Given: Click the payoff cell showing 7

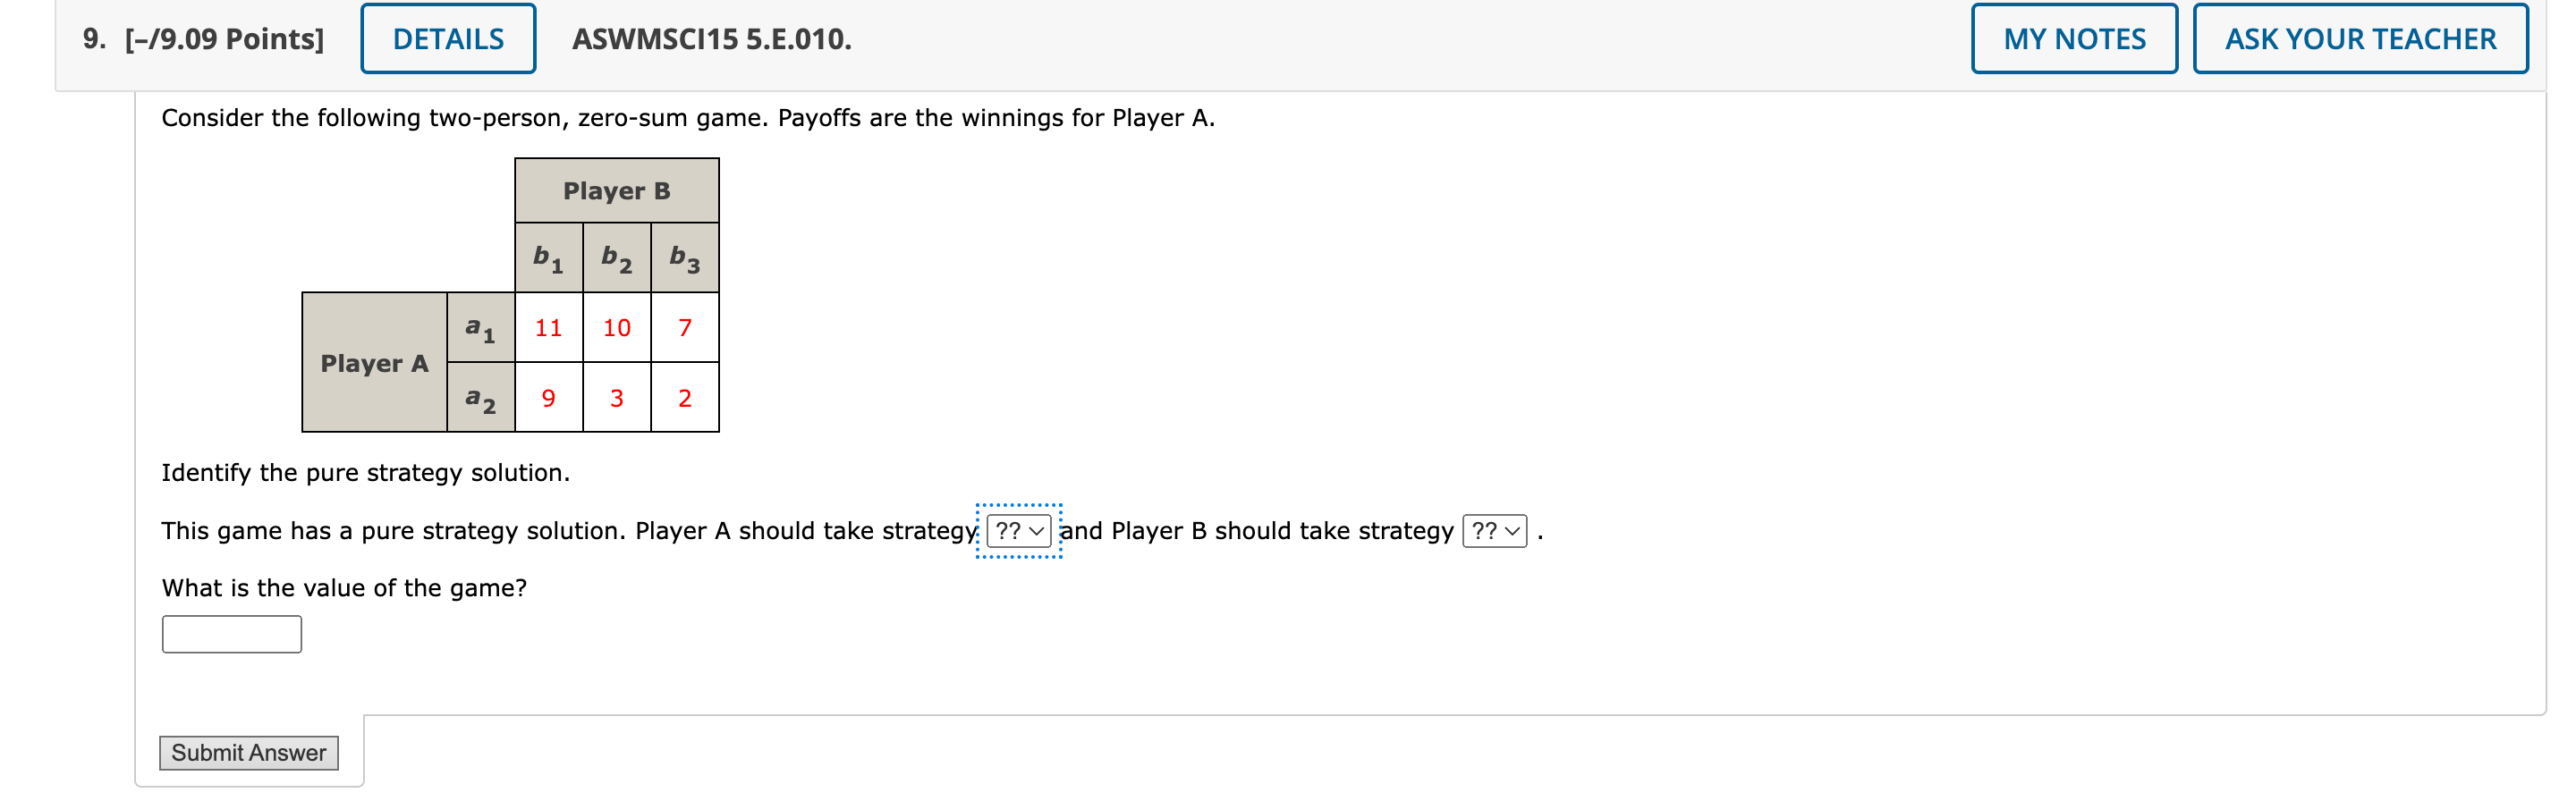Looking at the screenshot, I should (684, 327).
